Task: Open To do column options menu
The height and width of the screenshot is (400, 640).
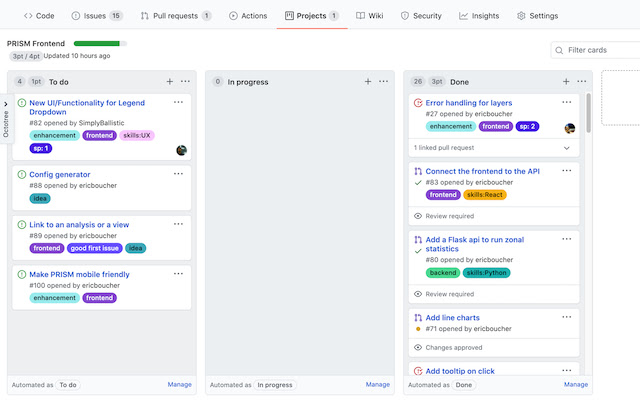Action: tap(185, 81)
